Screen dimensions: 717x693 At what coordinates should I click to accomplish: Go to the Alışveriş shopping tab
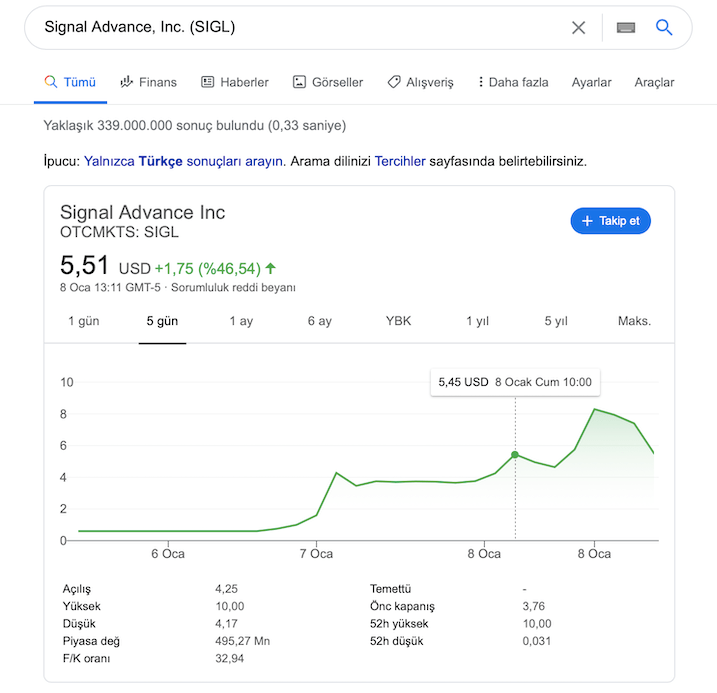click(x=420, y=82)
